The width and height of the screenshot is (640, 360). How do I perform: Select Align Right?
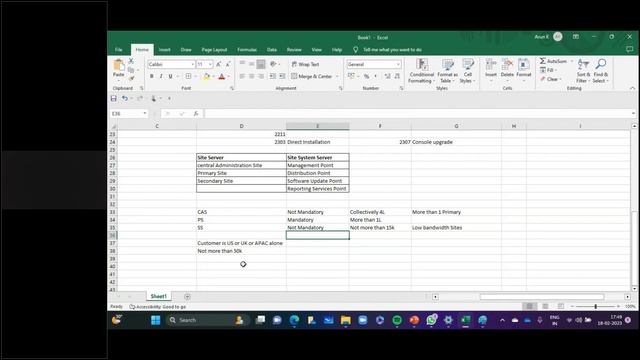pos(261,76)
